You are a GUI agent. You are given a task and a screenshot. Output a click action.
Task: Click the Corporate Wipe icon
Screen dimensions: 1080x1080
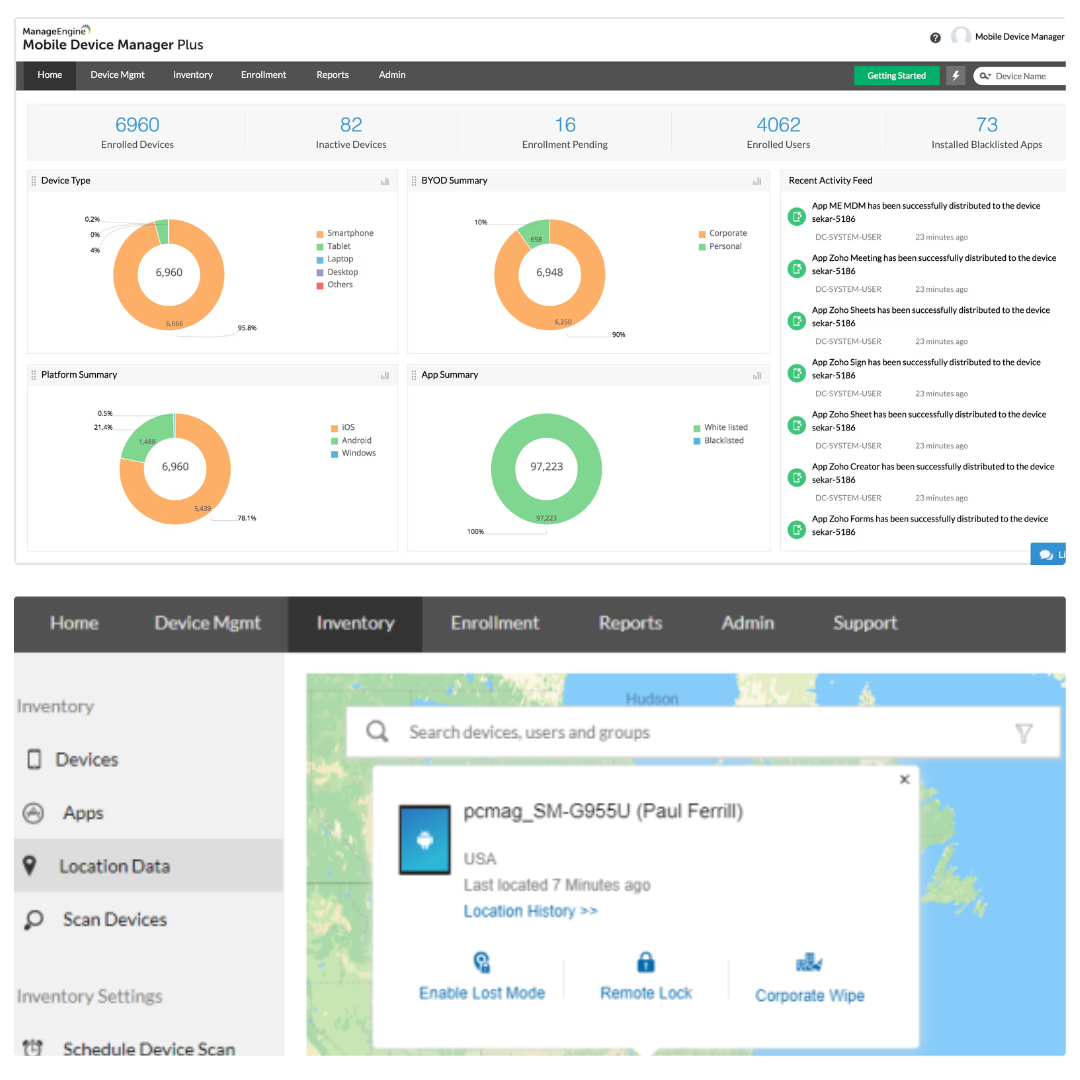(x=809, y=964)
